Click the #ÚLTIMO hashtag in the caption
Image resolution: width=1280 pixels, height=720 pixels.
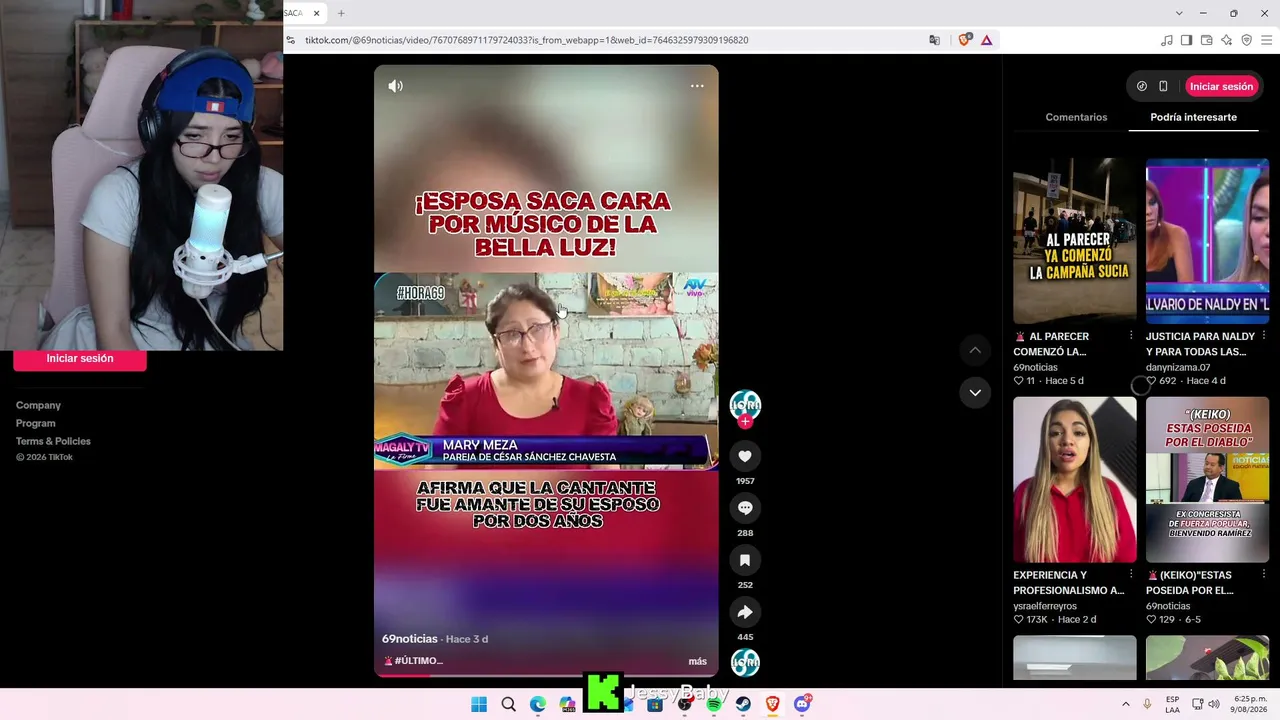coord(418,661)
